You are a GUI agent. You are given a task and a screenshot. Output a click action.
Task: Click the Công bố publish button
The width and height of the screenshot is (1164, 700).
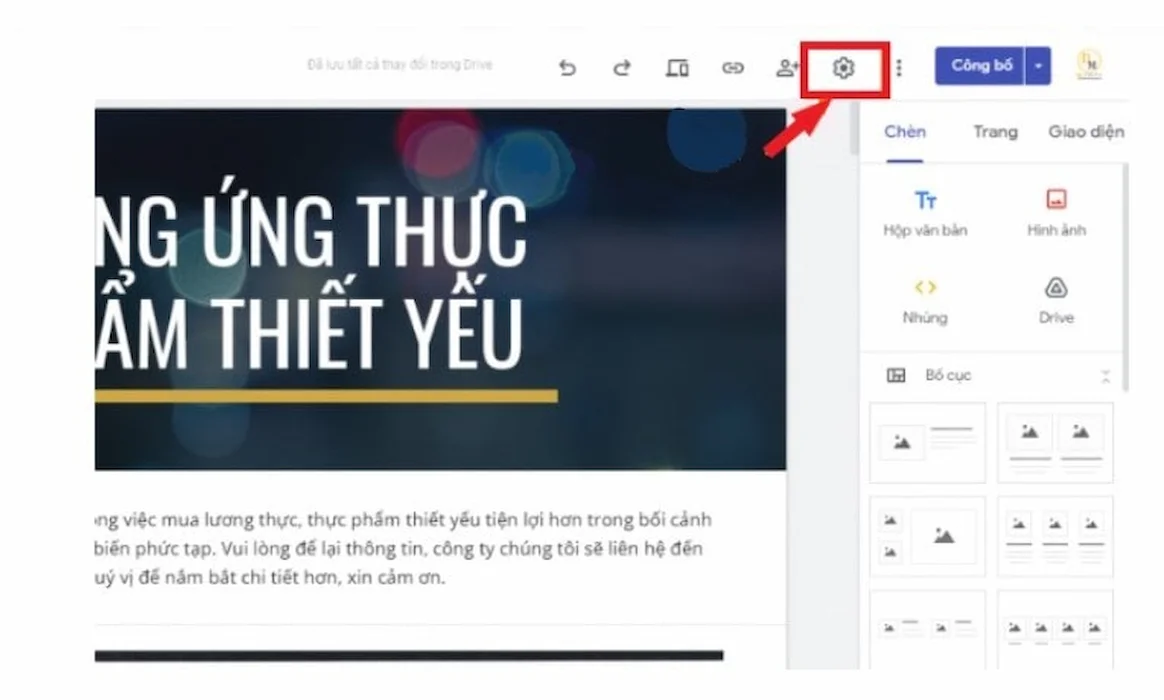[x=980, y=66]
